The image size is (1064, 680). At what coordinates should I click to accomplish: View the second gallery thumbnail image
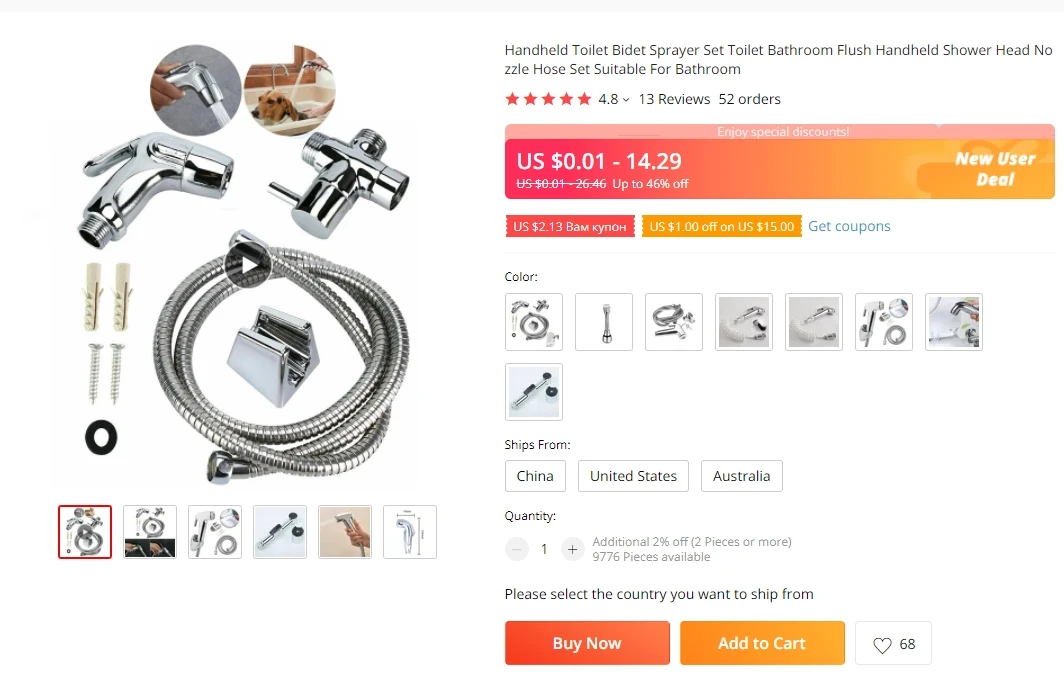[x=150, y=532]
